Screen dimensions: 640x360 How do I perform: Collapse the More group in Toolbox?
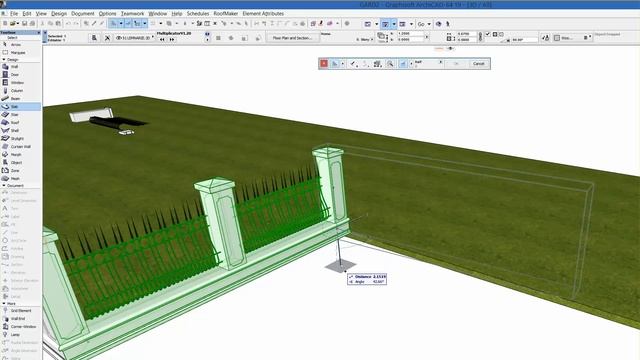[4, 304]
